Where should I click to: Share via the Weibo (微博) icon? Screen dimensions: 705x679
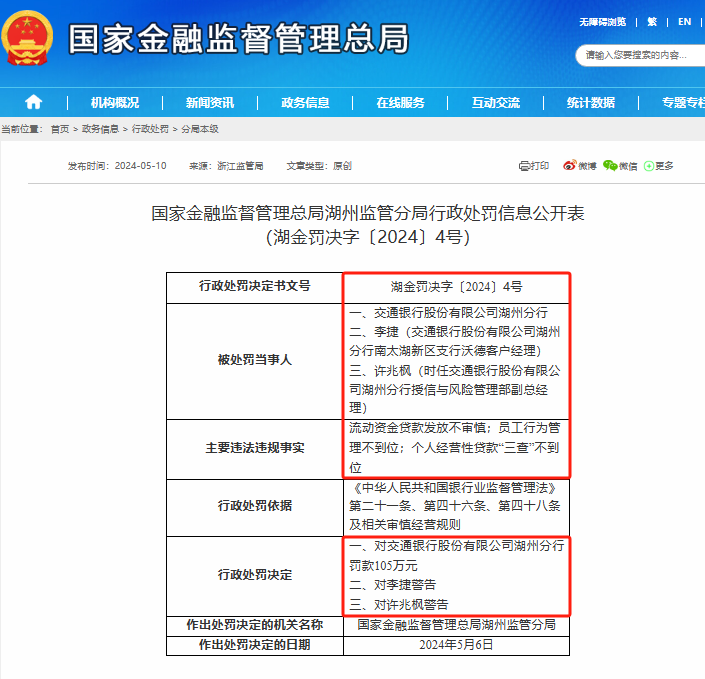(x=579, y=166)
